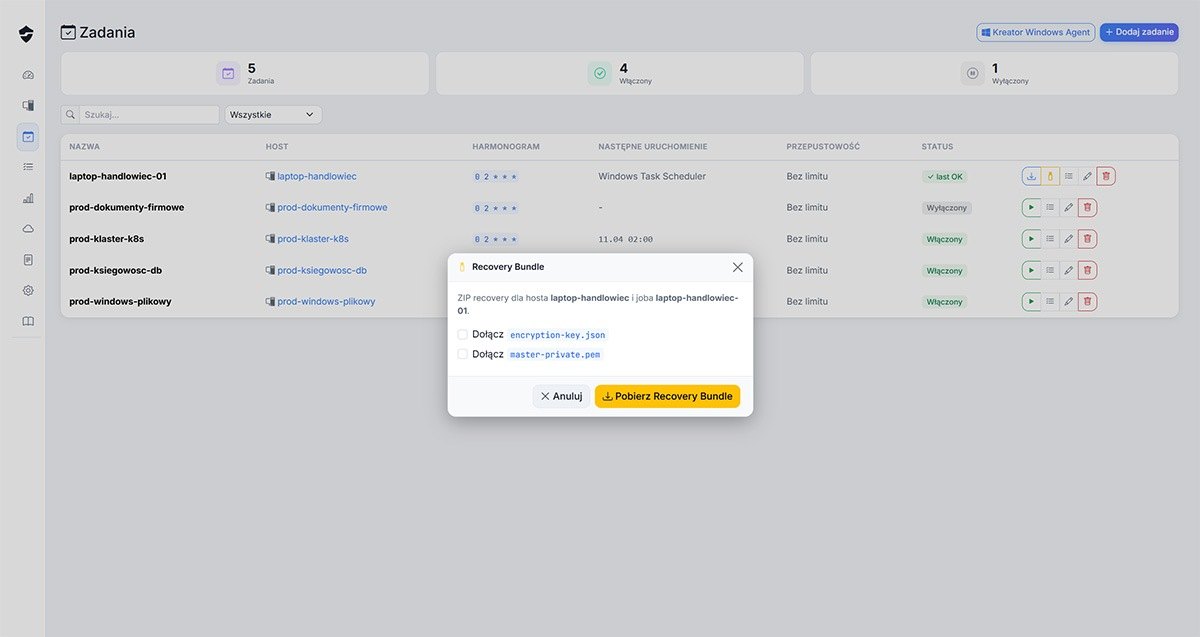
Task: Enable the Dołącz encryption-key.json checkbox
Action: pyautogui.click(x=463, y=335)
